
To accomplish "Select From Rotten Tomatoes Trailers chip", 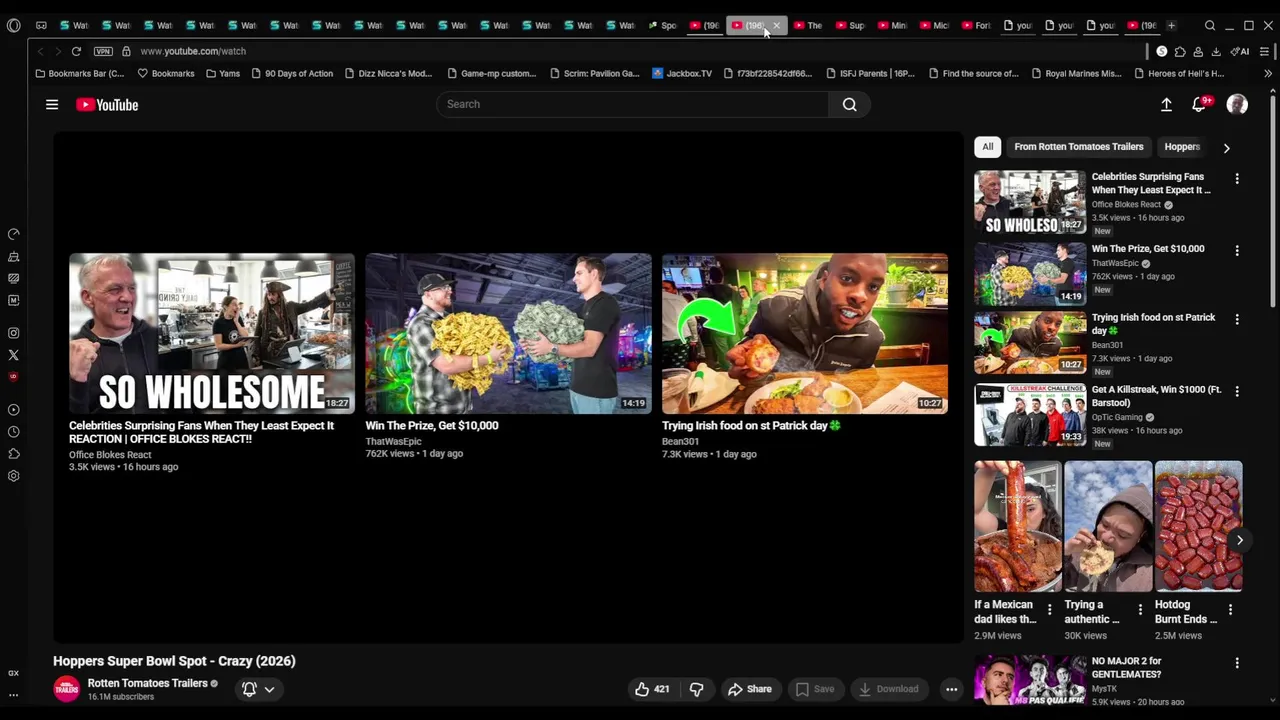I will (x=1078, y=147).
